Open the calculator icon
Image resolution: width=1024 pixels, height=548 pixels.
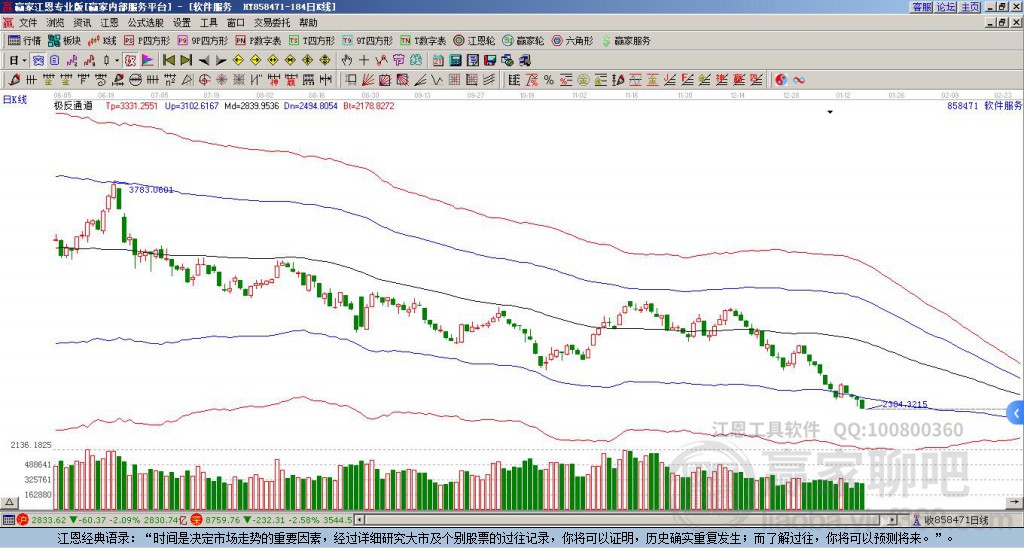point(456,61)
